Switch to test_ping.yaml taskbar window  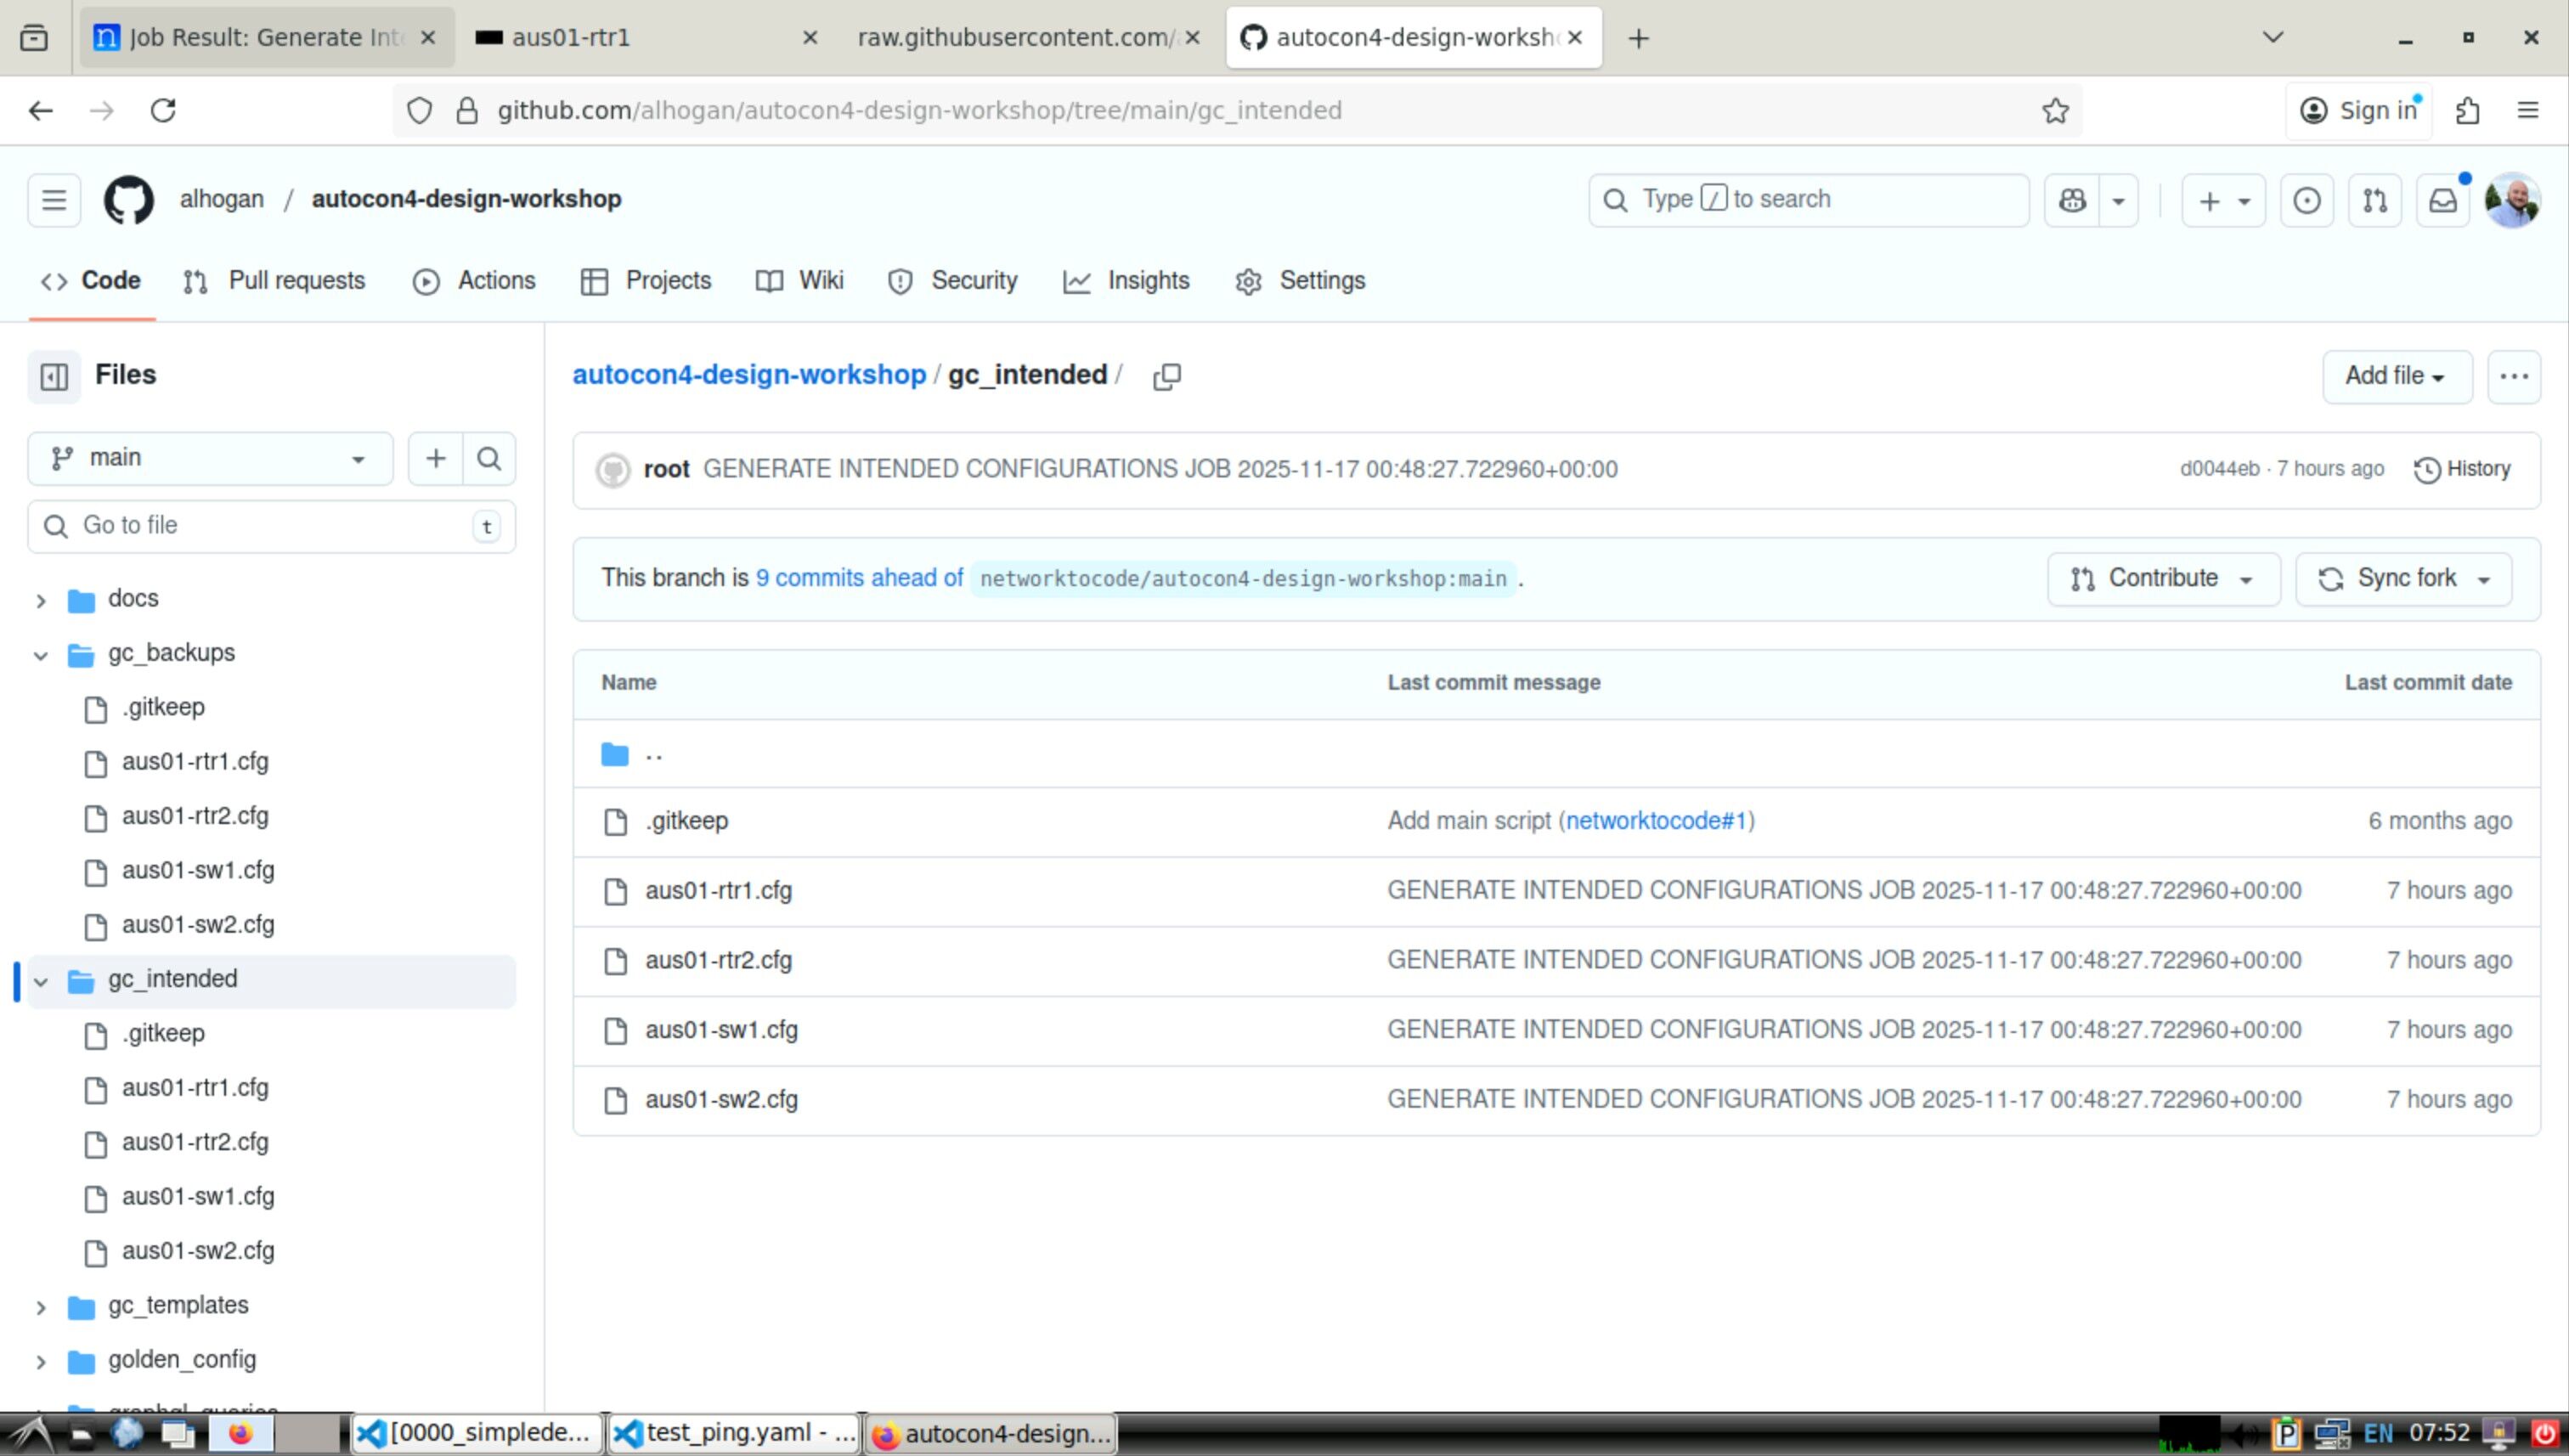click(734, 1433)
